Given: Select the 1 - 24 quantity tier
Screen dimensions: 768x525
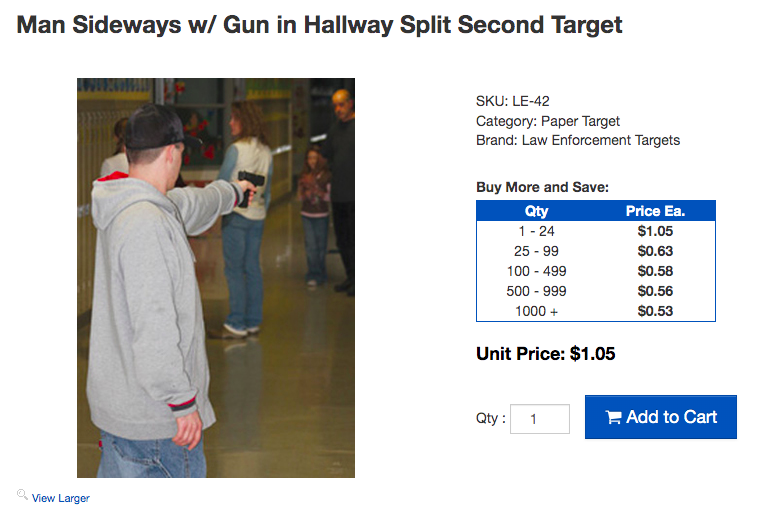Looking at the screenshot, I should tap(536, 231).
